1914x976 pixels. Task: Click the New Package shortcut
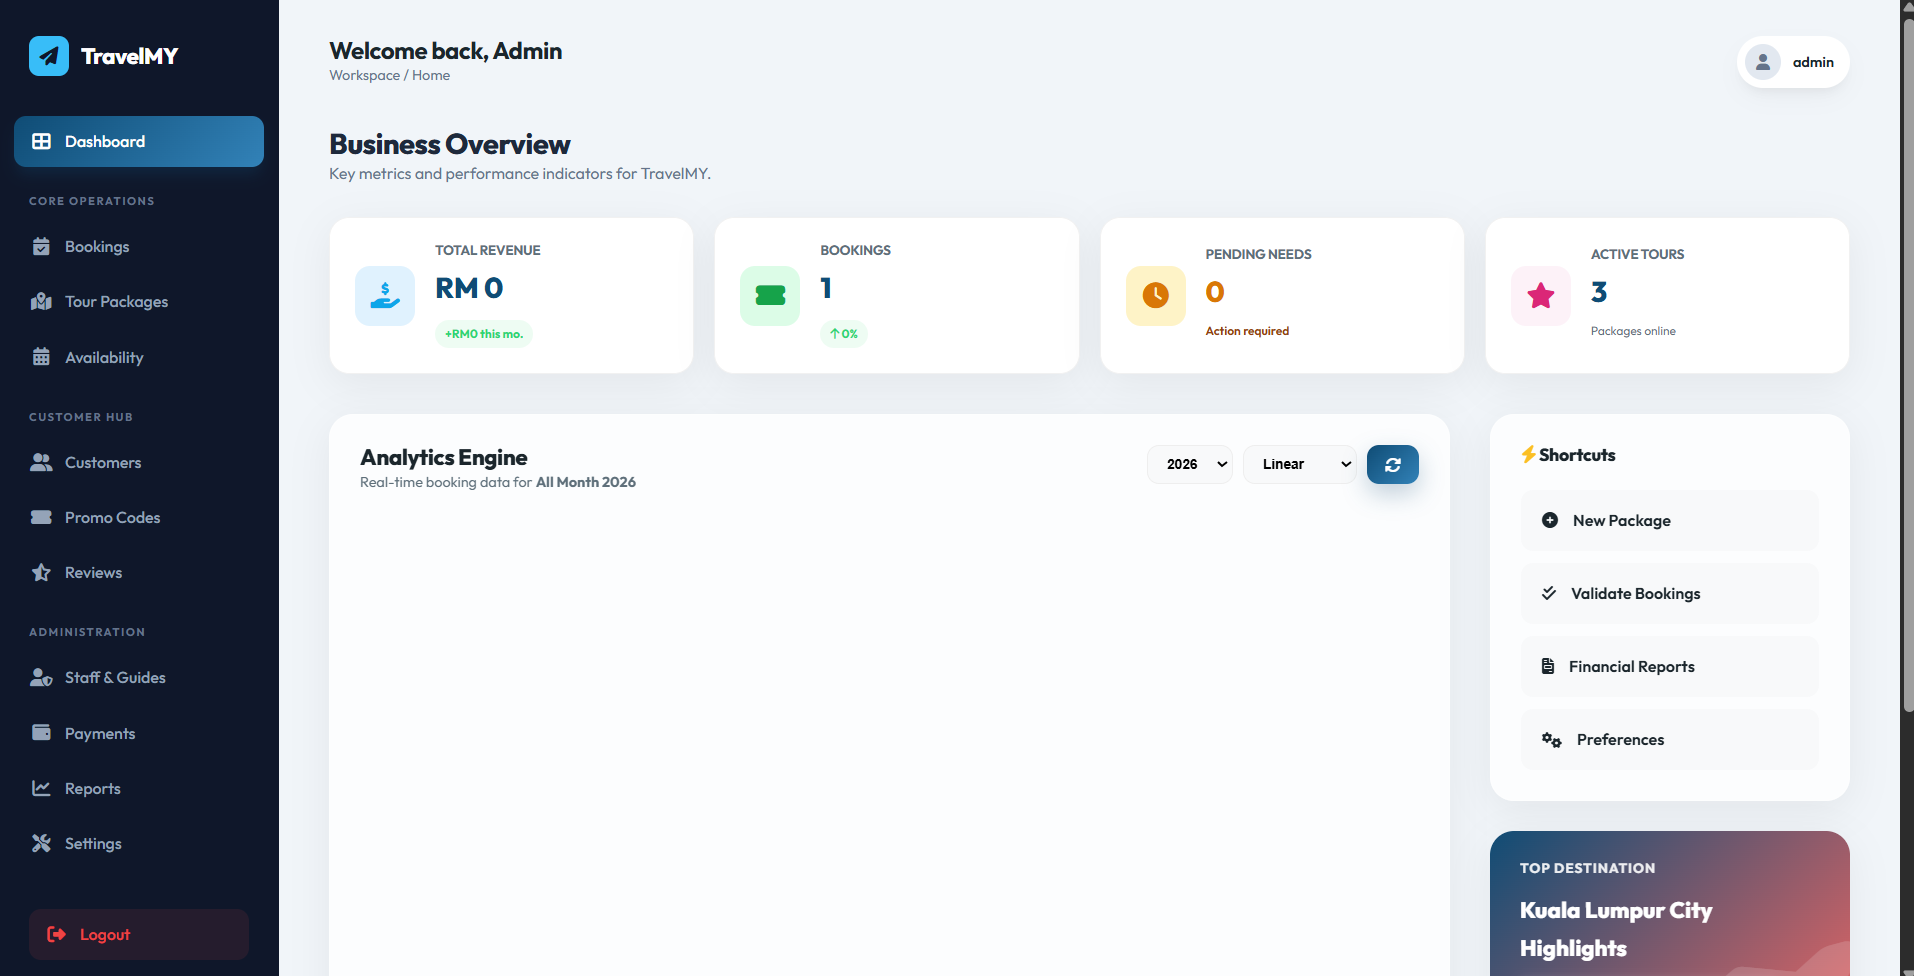1669,521
